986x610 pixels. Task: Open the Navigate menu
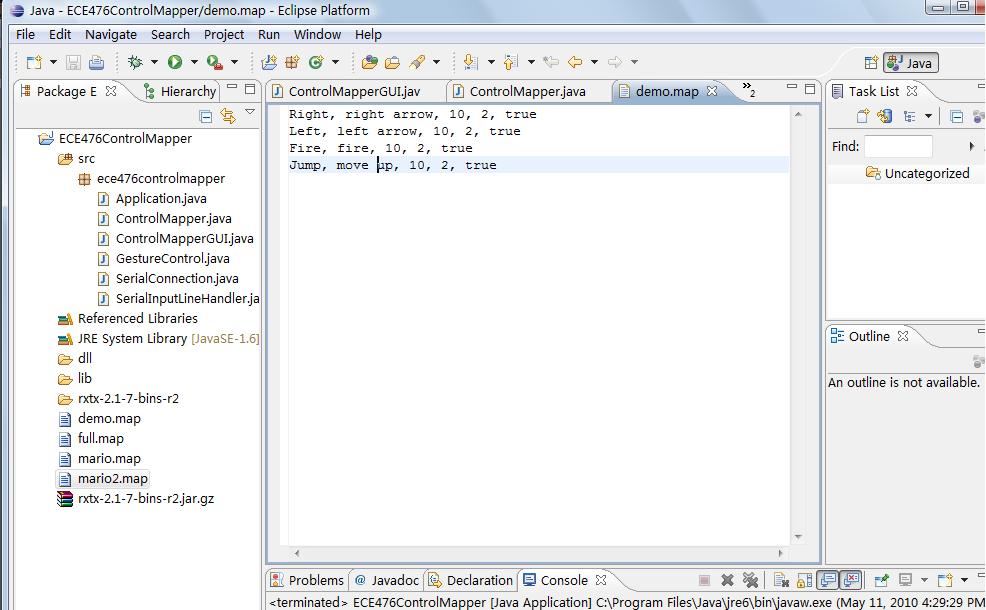(111, 35)
